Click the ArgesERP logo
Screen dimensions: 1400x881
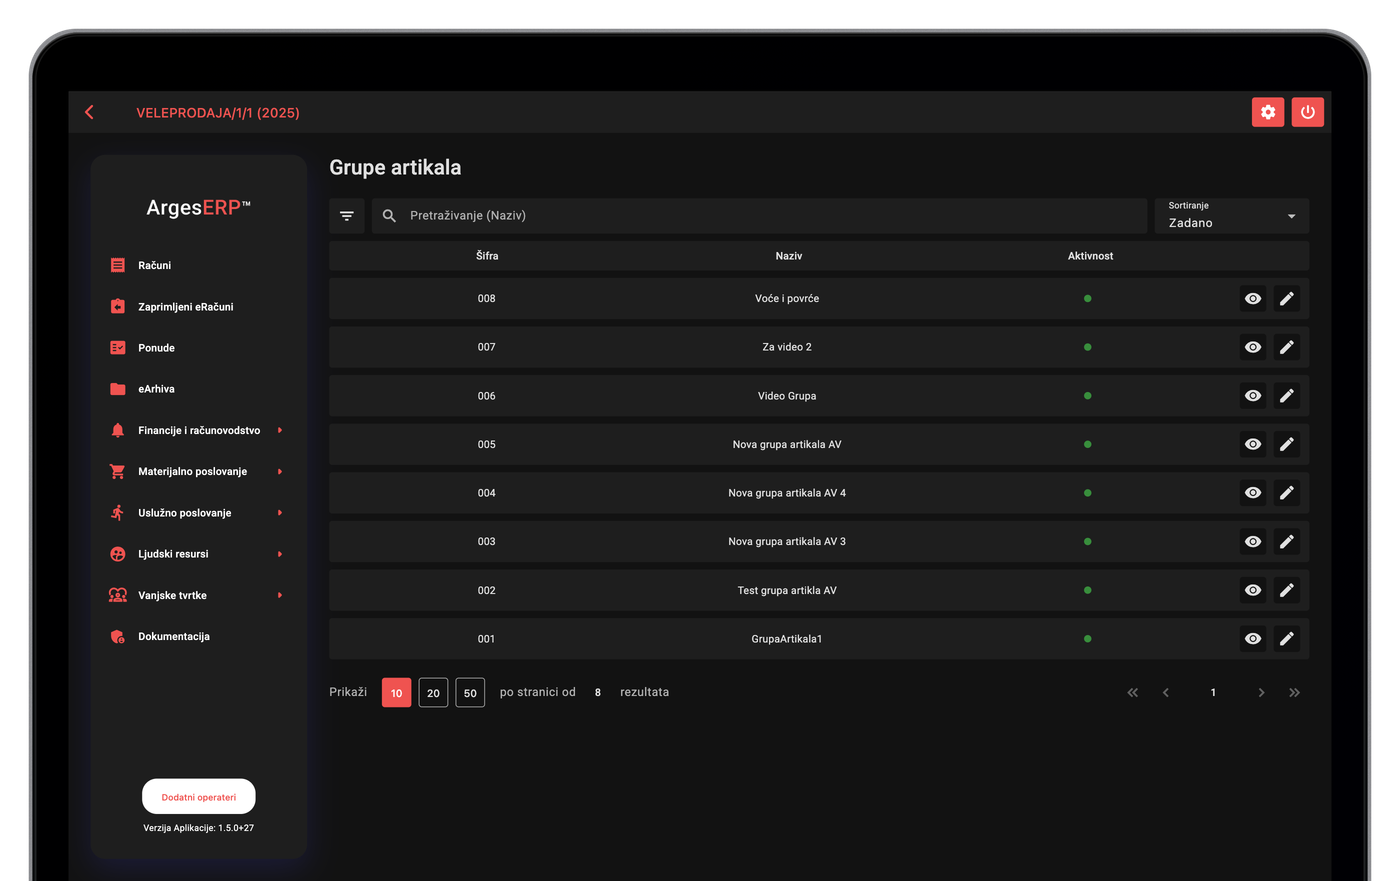(x=199, y=208)
